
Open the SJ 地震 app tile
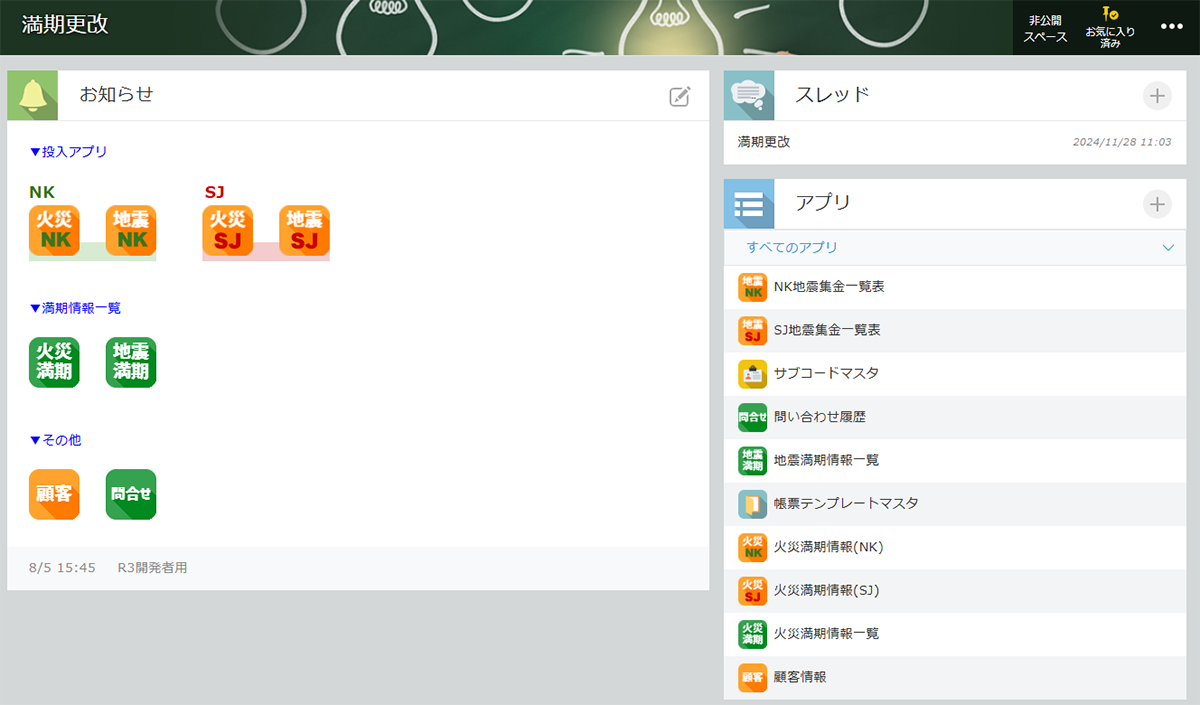tap(304, 230)
